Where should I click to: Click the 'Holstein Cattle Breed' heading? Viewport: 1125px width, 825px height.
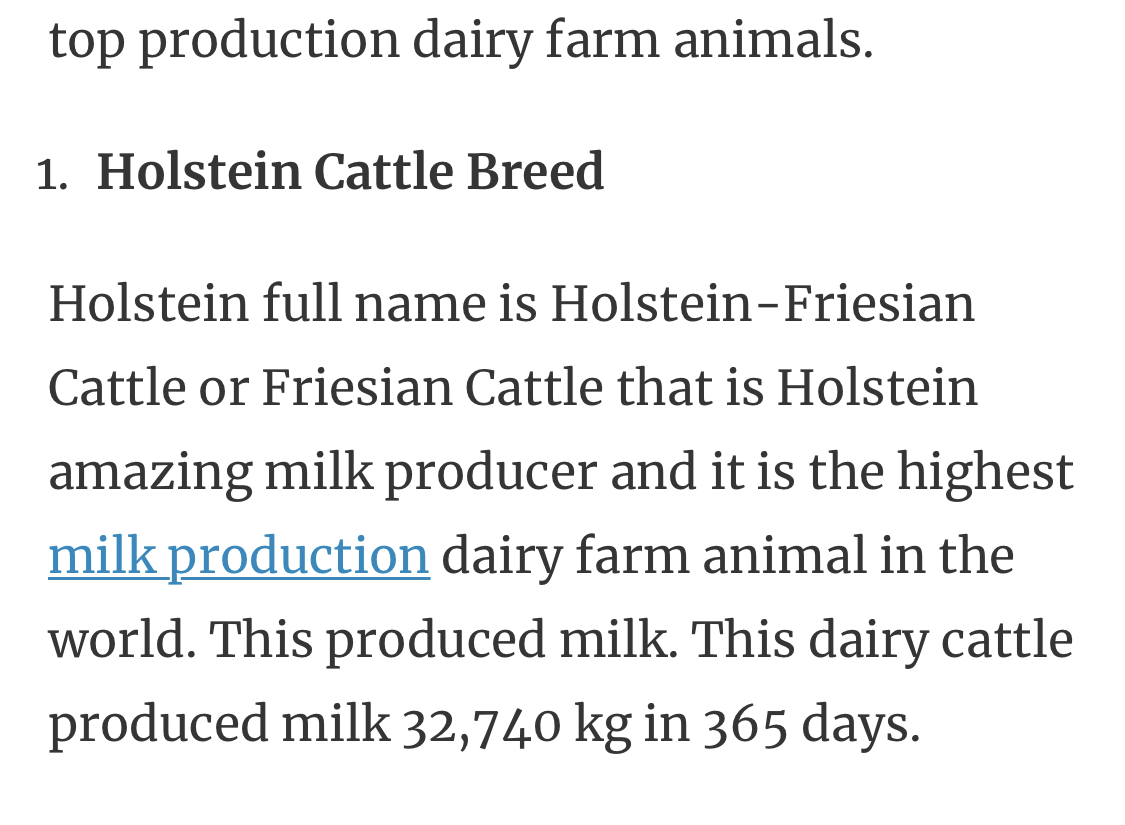[350, 172]
